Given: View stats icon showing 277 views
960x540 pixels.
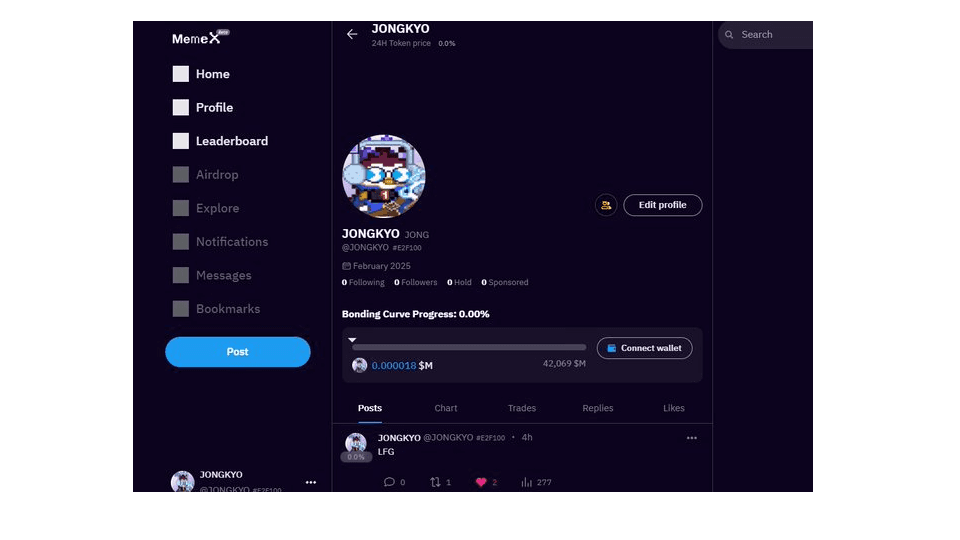Looking at the screenshot, I should click(x=526, y=482).
